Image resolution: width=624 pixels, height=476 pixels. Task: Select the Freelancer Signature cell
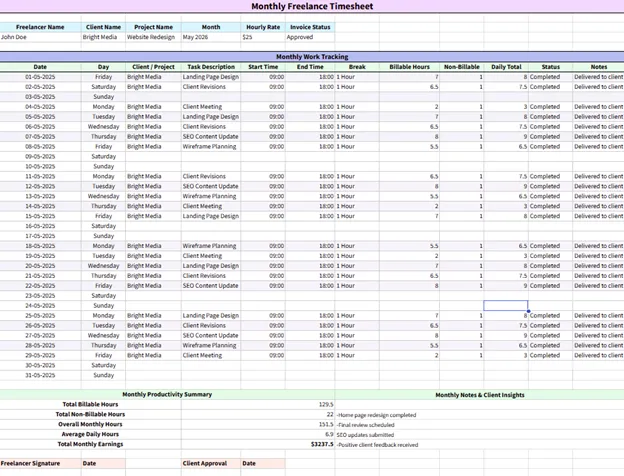tap(40, 463)
